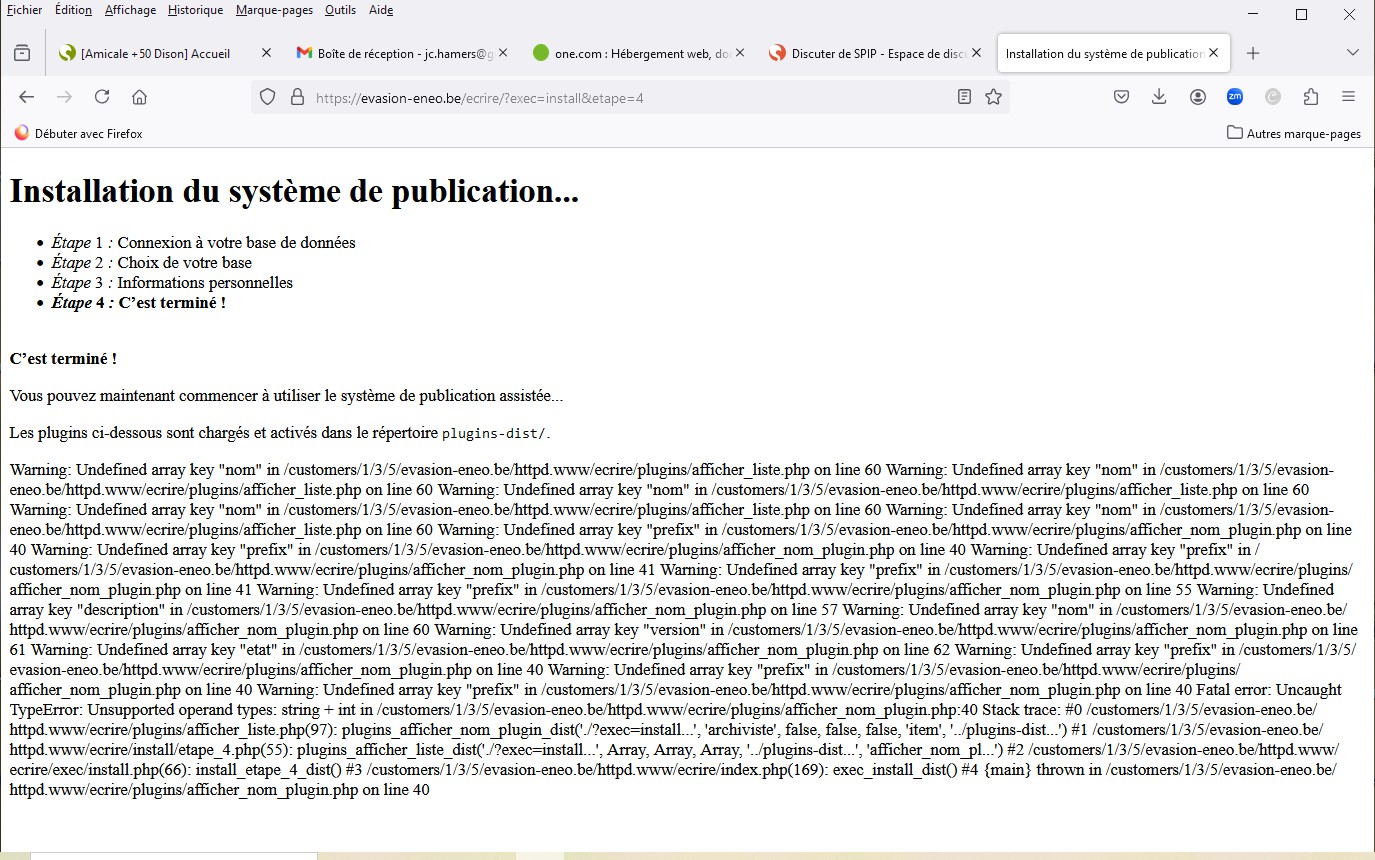This screenshot has height=860, width=1375.
Task: Focus the URL address bar
Action: [630, 98]
